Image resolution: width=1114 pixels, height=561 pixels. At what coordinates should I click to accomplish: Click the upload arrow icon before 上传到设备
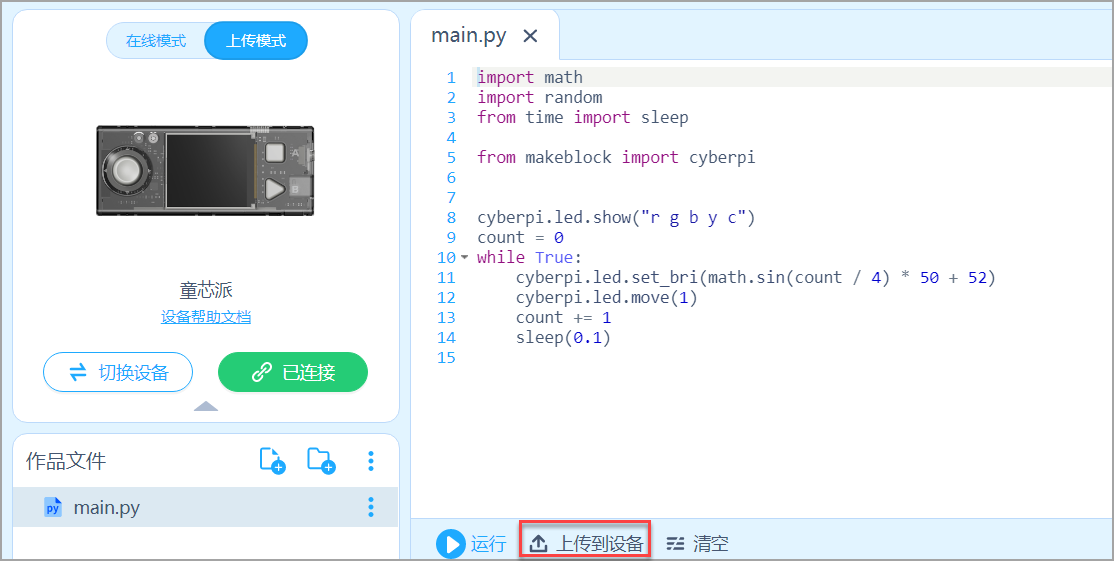tap(539, 544)
